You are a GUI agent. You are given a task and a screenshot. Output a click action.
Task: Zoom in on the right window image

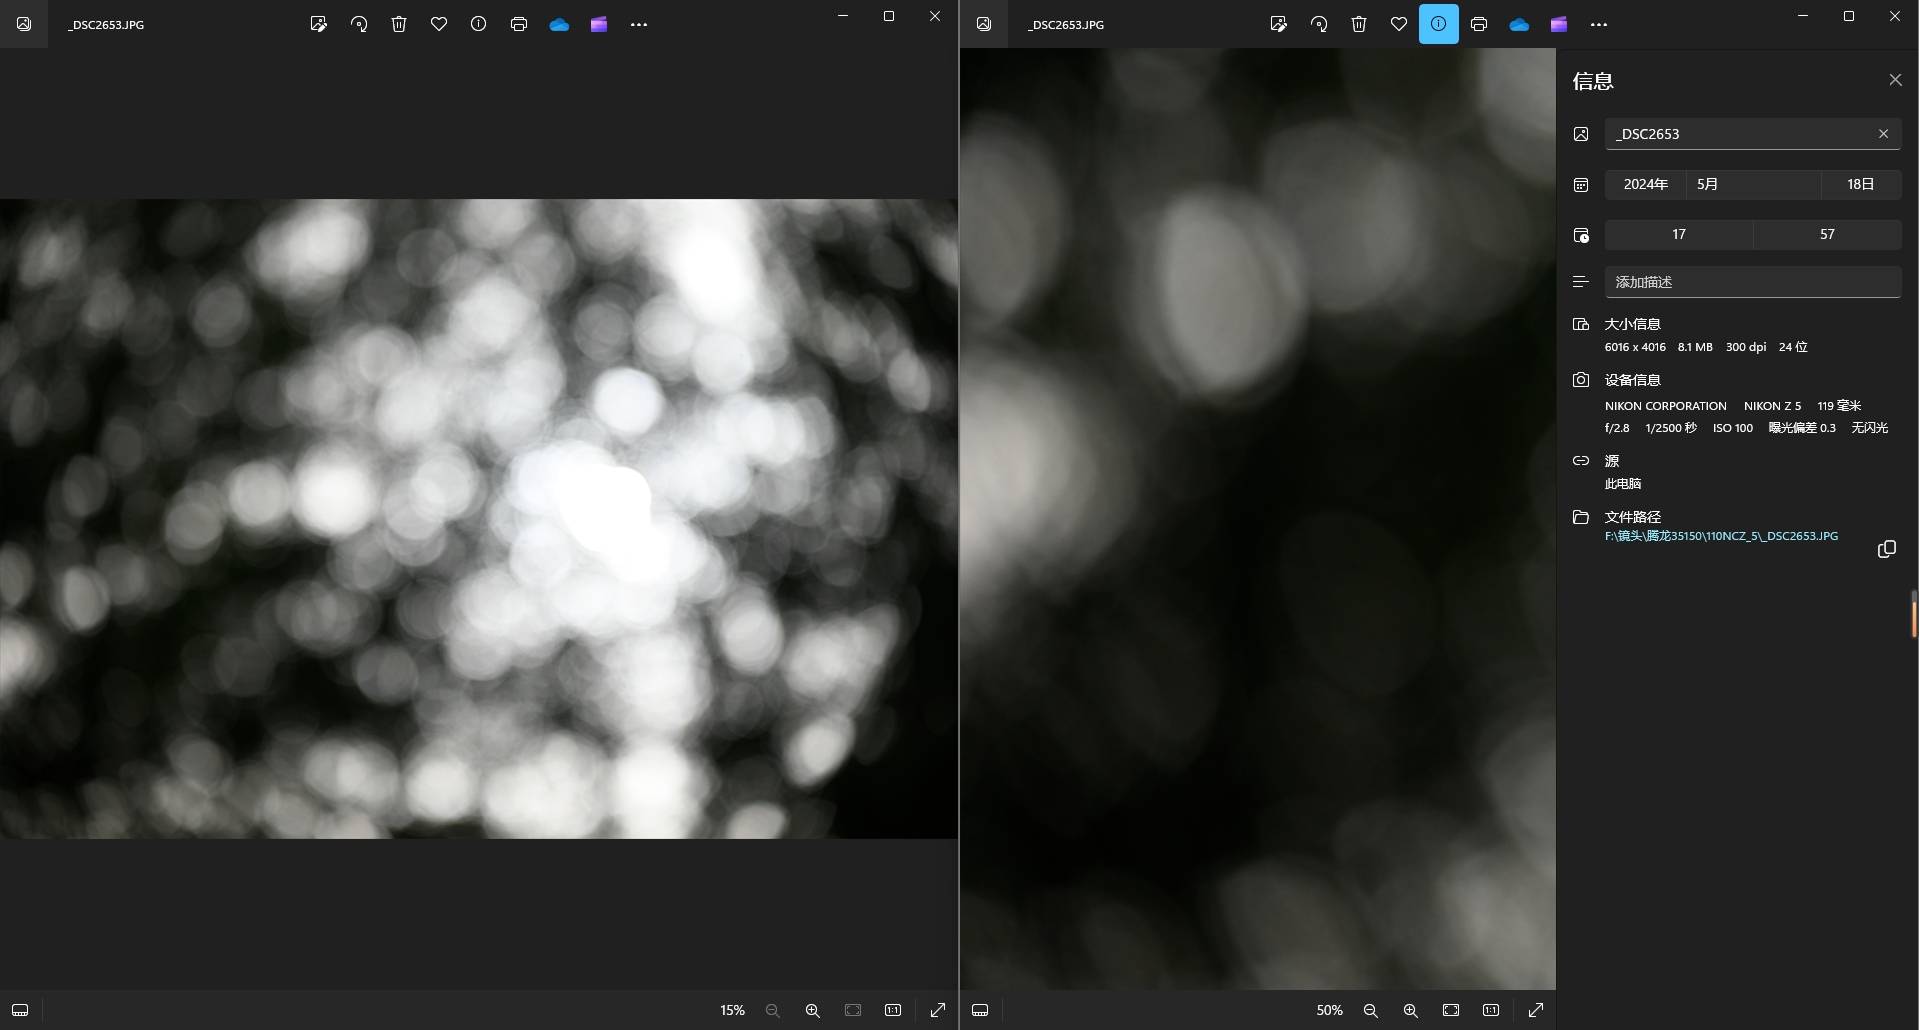(1410, 1010)
